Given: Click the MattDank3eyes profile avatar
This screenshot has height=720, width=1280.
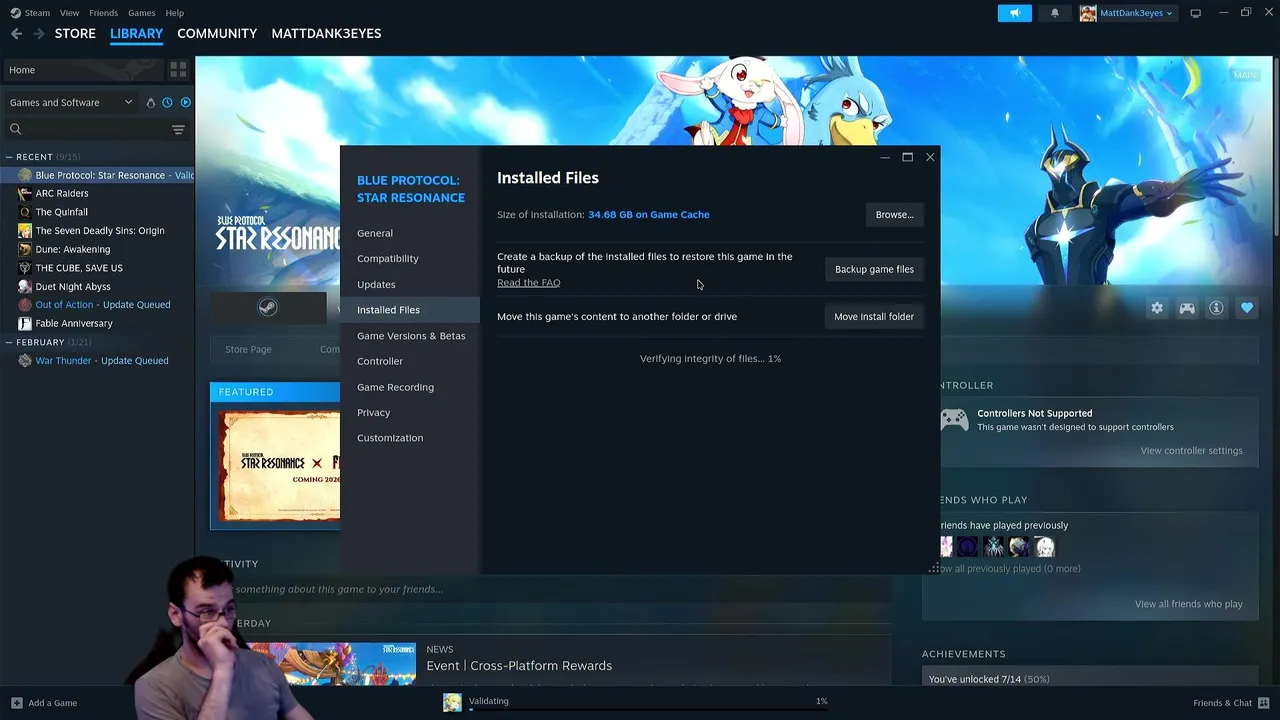Looking at the screenshot, I should point(1088,13).
